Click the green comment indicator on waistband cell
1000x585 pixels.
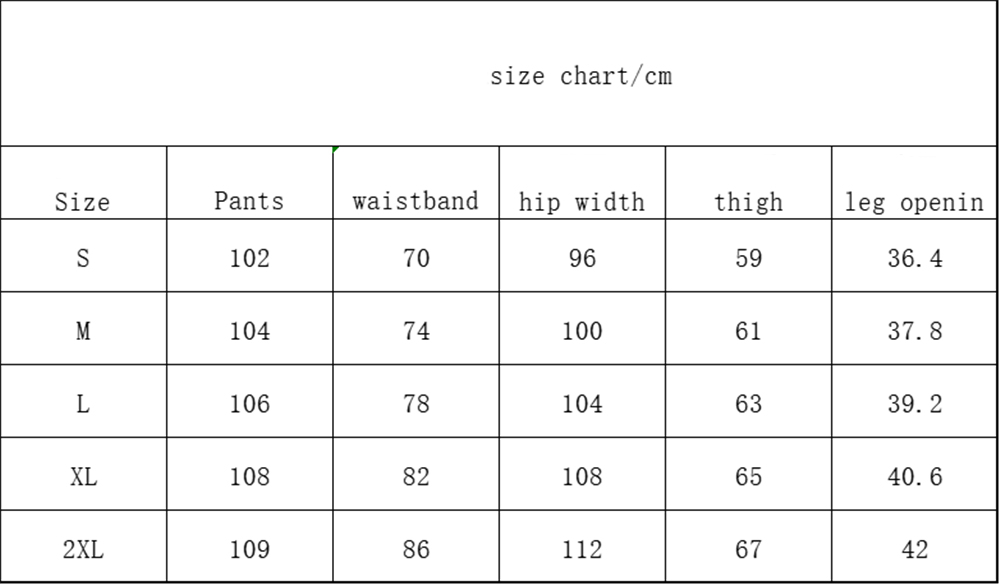pos(337,150)
